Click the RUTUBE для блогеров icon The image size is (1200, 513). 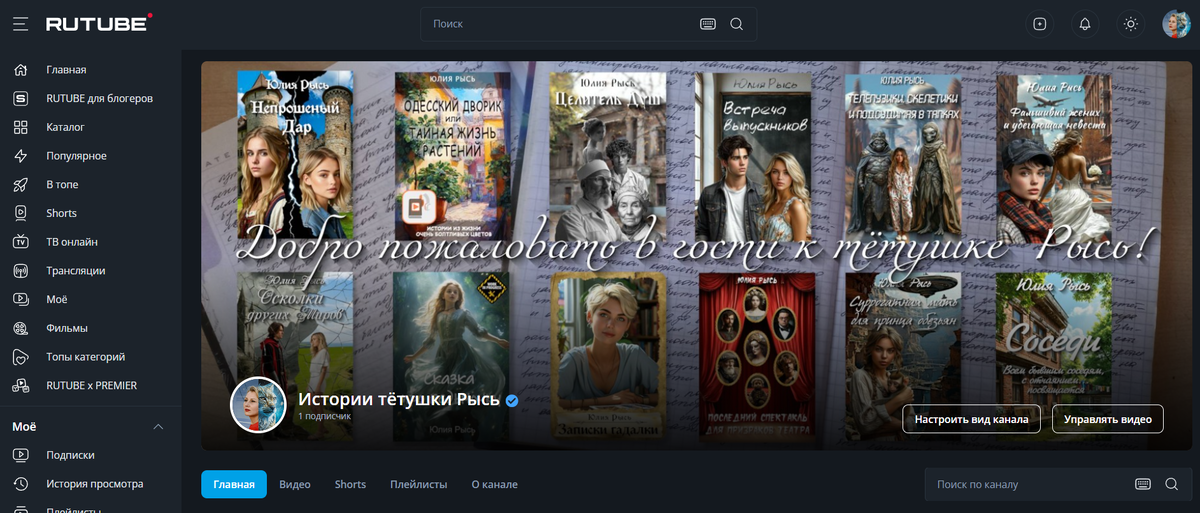click(20, 98)
